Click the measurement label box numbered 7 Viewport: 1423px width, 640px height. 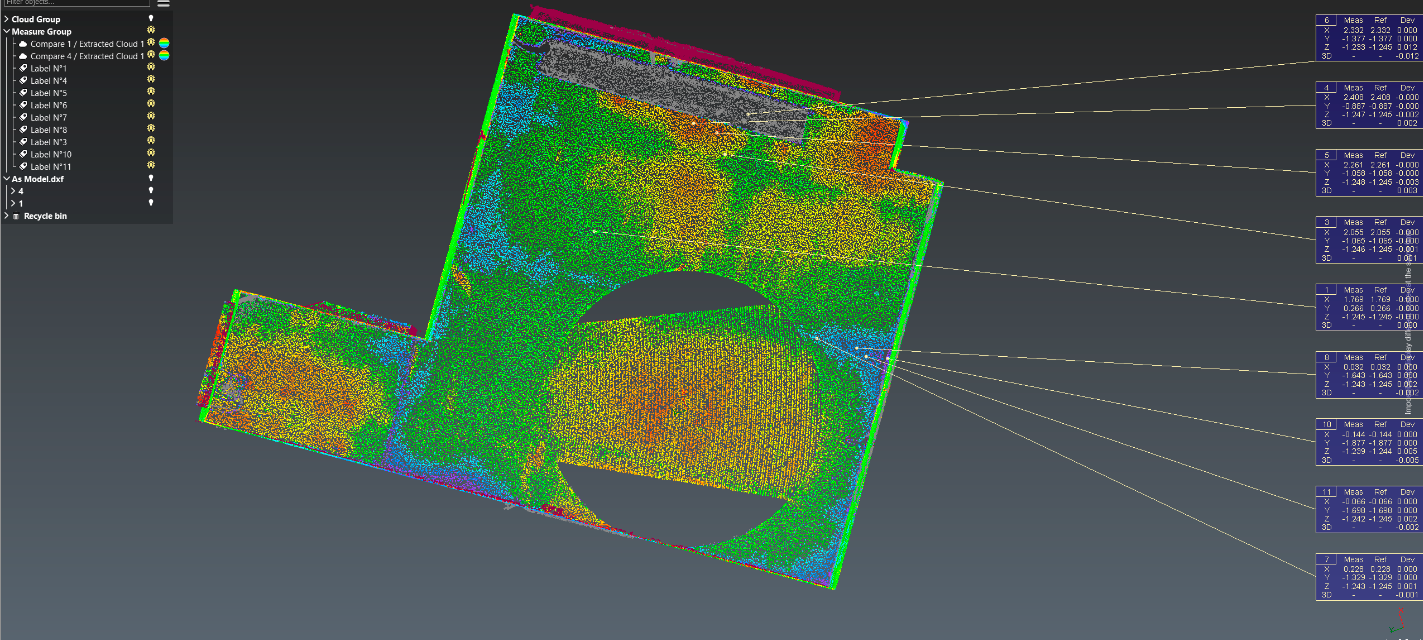pos(1368,577)
